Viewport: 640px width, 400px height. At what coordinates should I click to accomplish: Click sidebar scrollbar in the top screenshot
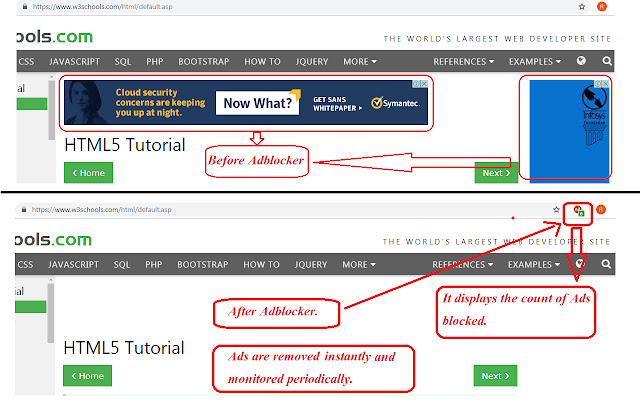(51, 110)
